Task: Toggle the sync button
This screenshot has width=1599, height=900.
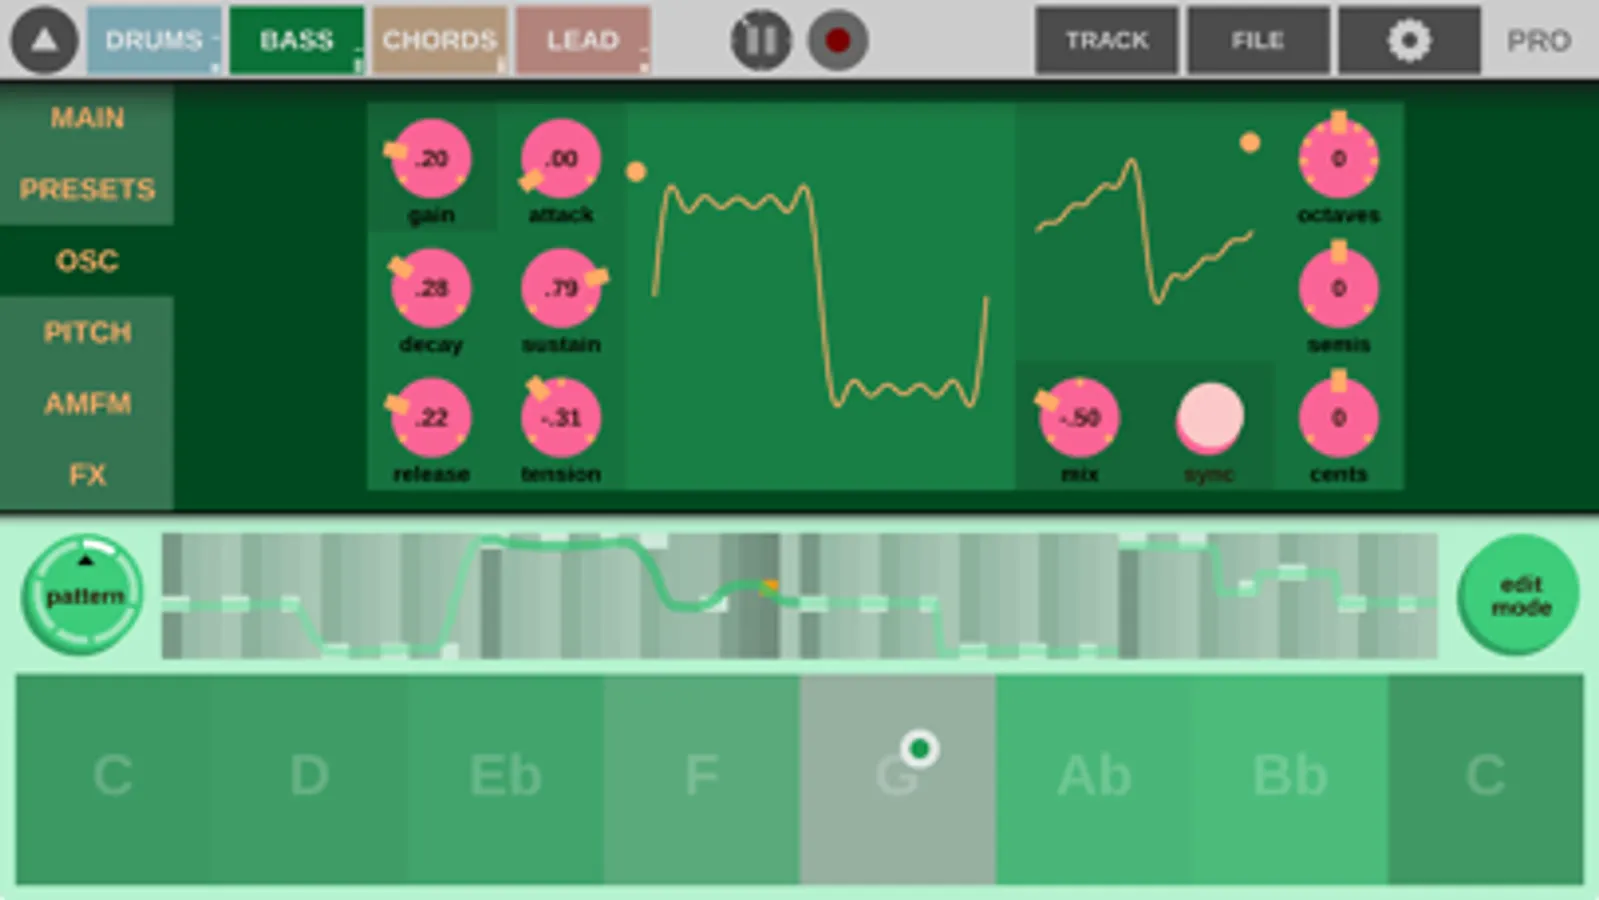Action: 1210,417
